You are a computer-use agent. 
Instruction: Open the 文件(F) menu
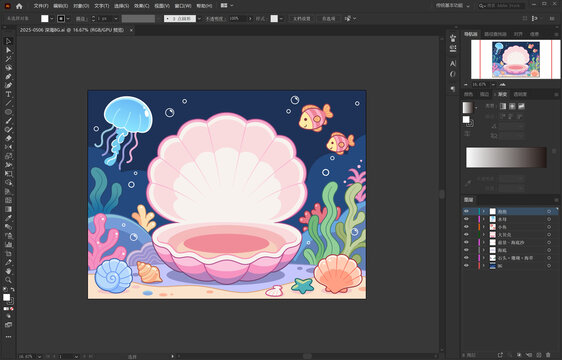pyautogui.click(x=41, y=6)
